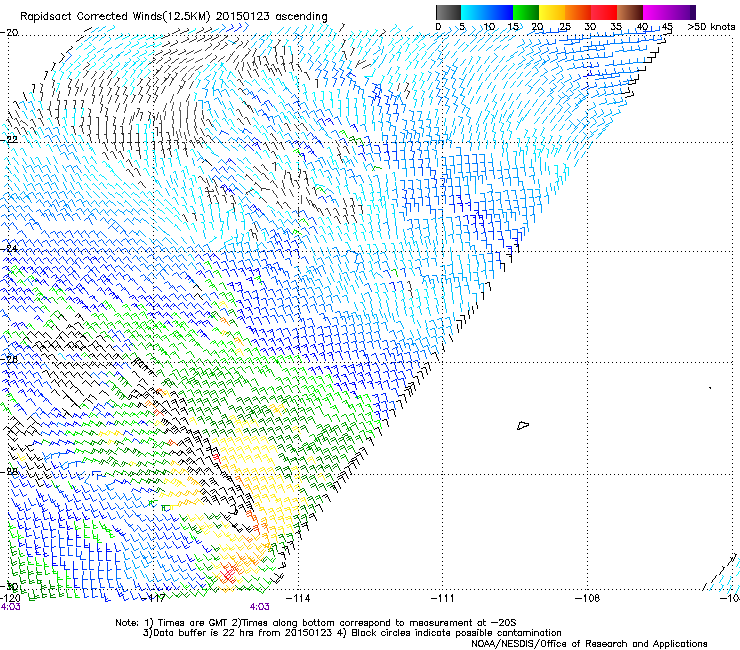Click the cyan 5-10 knots legend color
The width and height of the screenshot is (740, 650).
pyautogui.click(x=474, y=12)
